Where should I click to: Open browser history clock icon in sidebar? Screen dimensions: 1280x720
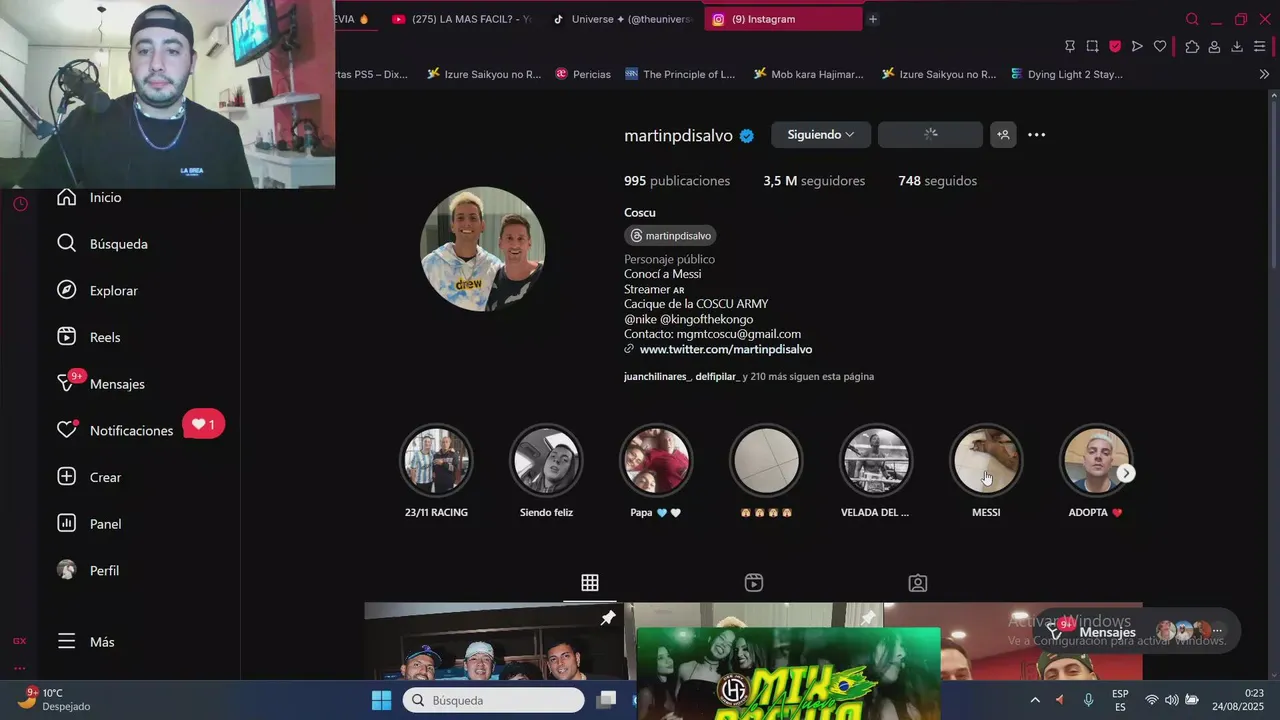coord(20,204)
